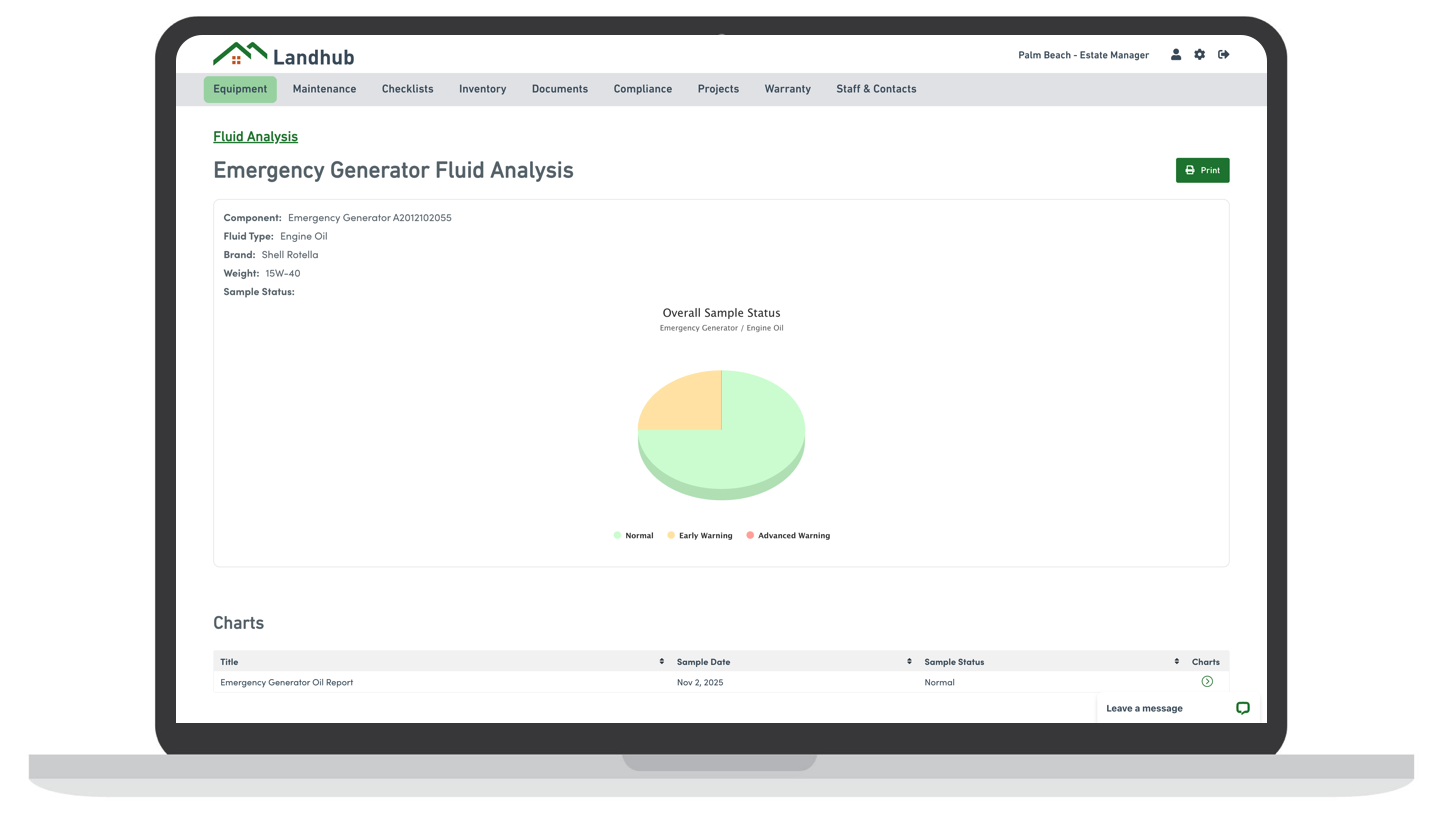Screen dimensions: 1447x824
Task: Click the logout arrow icon
Action: (x=1223, y=55)
